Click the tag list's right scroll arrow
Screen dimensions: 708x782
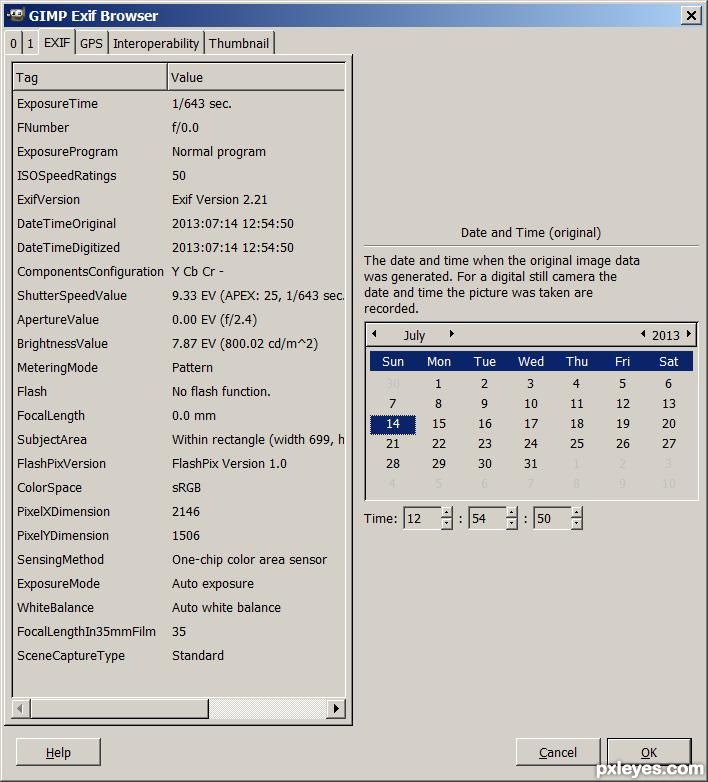pos(336,709)
